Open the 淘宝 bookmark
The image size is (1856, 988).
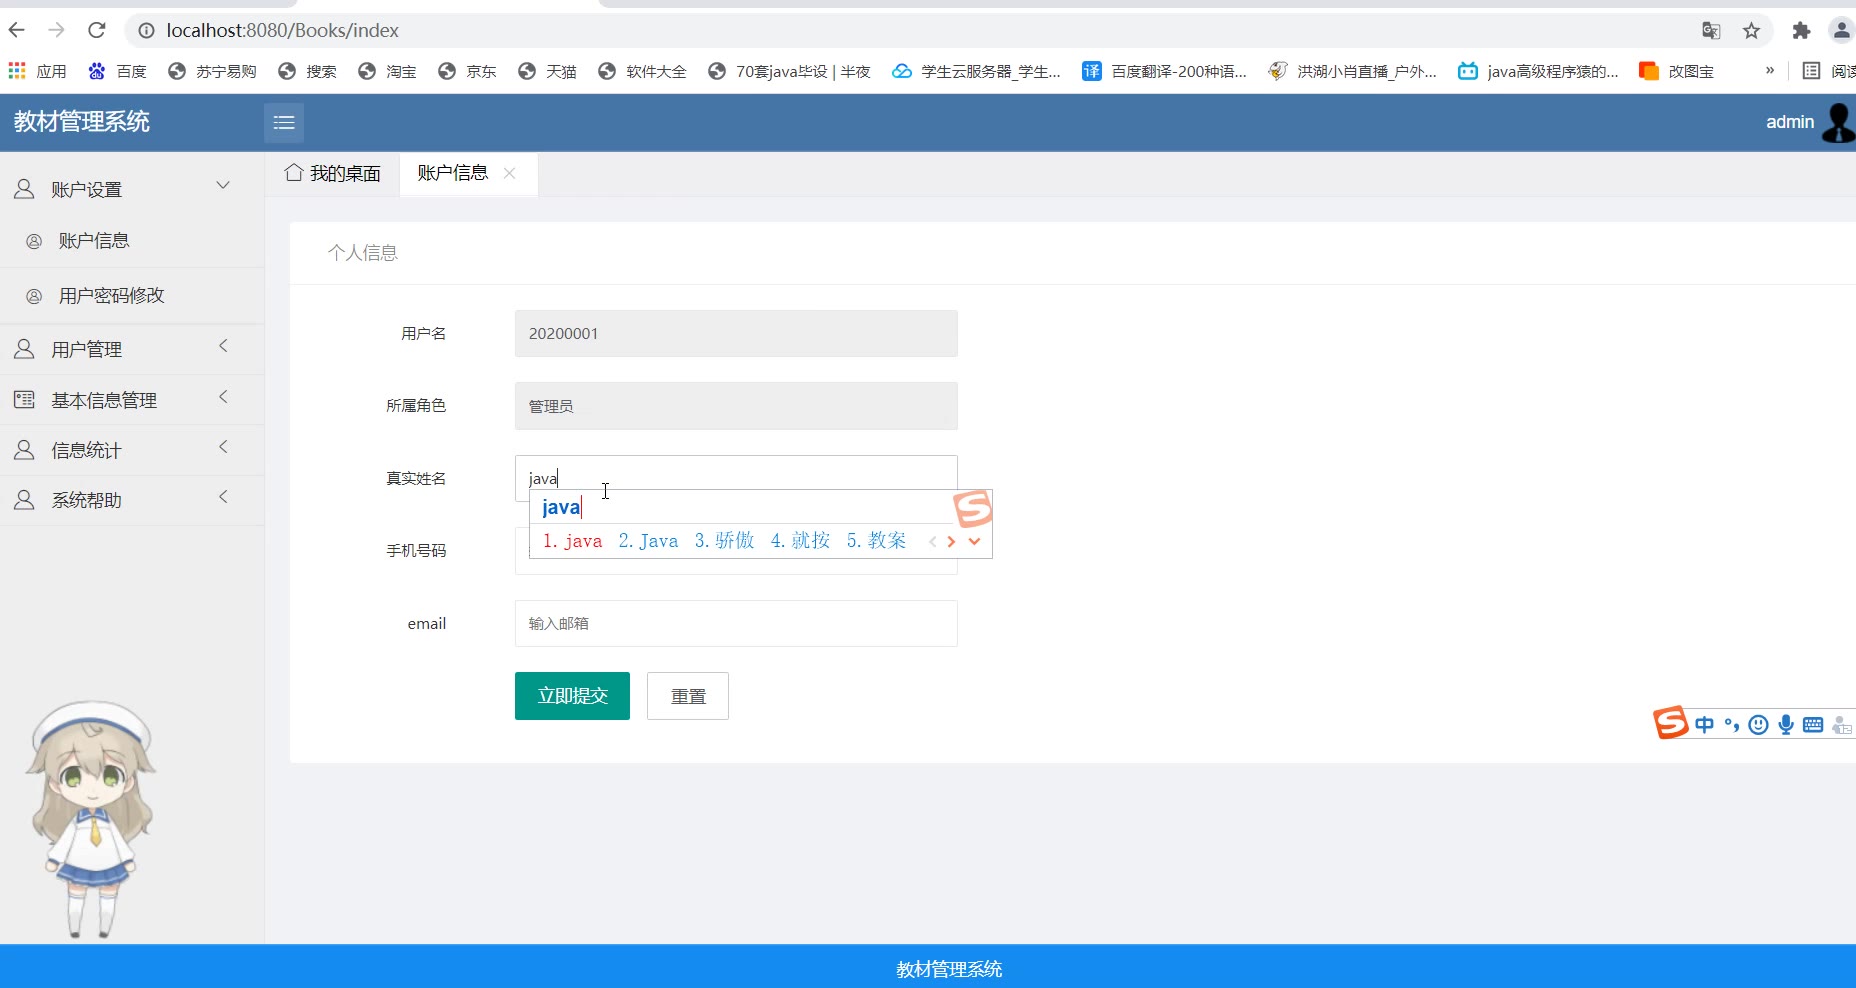point(387,71)
